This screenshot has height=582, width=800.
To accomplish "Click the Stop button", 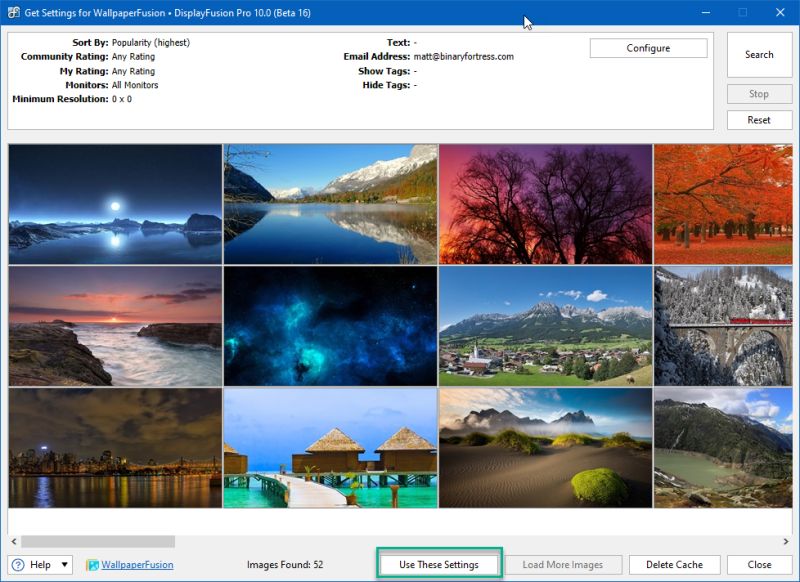I will (x=759, y=93).
